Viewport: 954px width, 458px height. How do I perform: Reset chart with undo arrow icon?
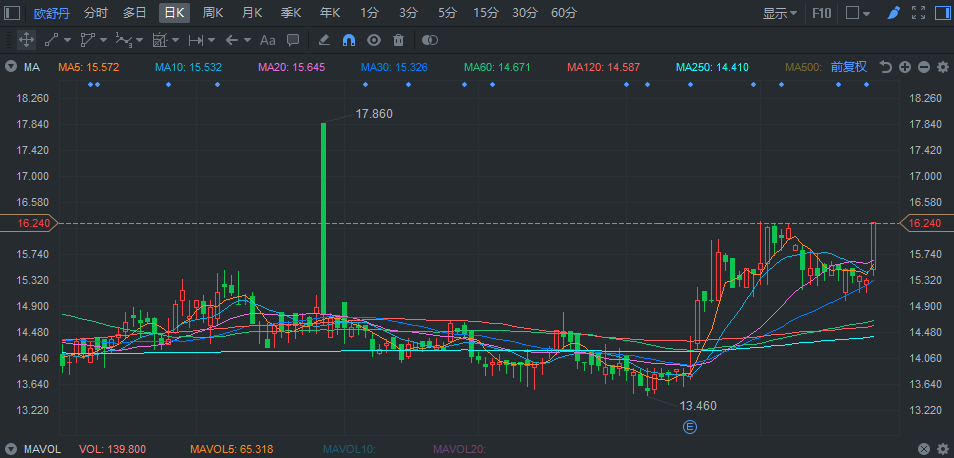[886, 67]
